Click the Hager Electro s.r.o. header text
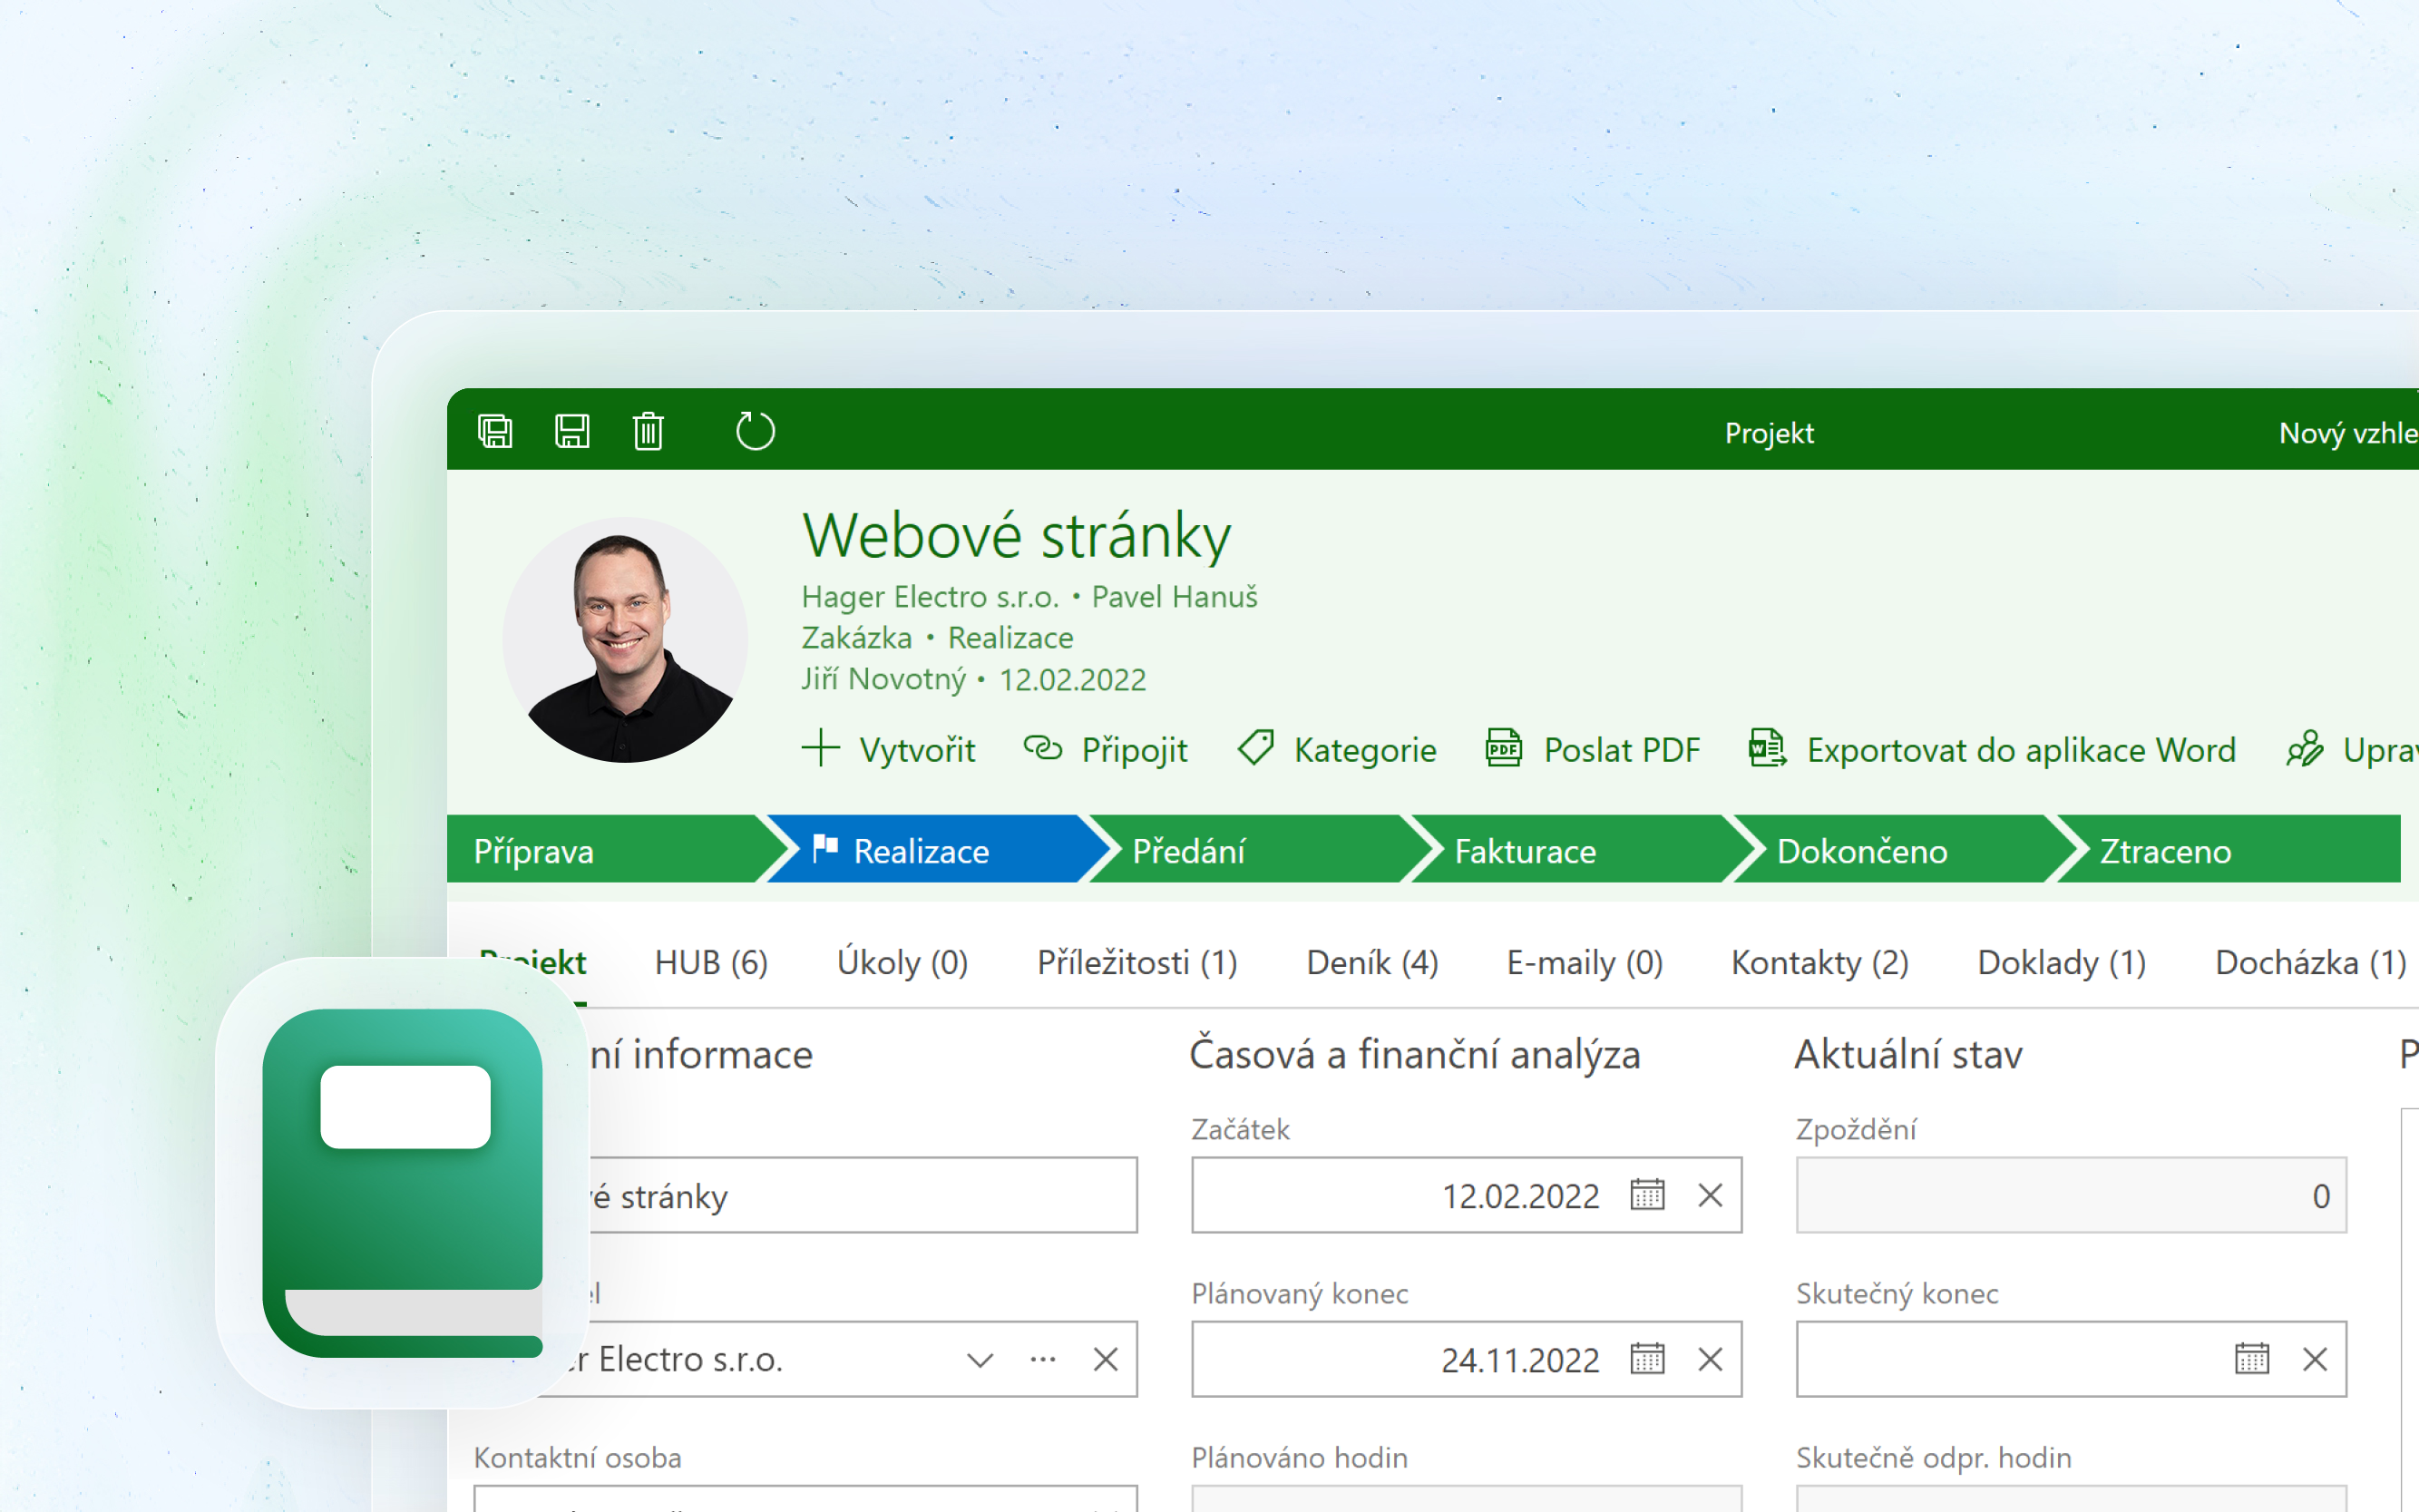The width and height of the screenshot is (2419, 1512). 930,596
